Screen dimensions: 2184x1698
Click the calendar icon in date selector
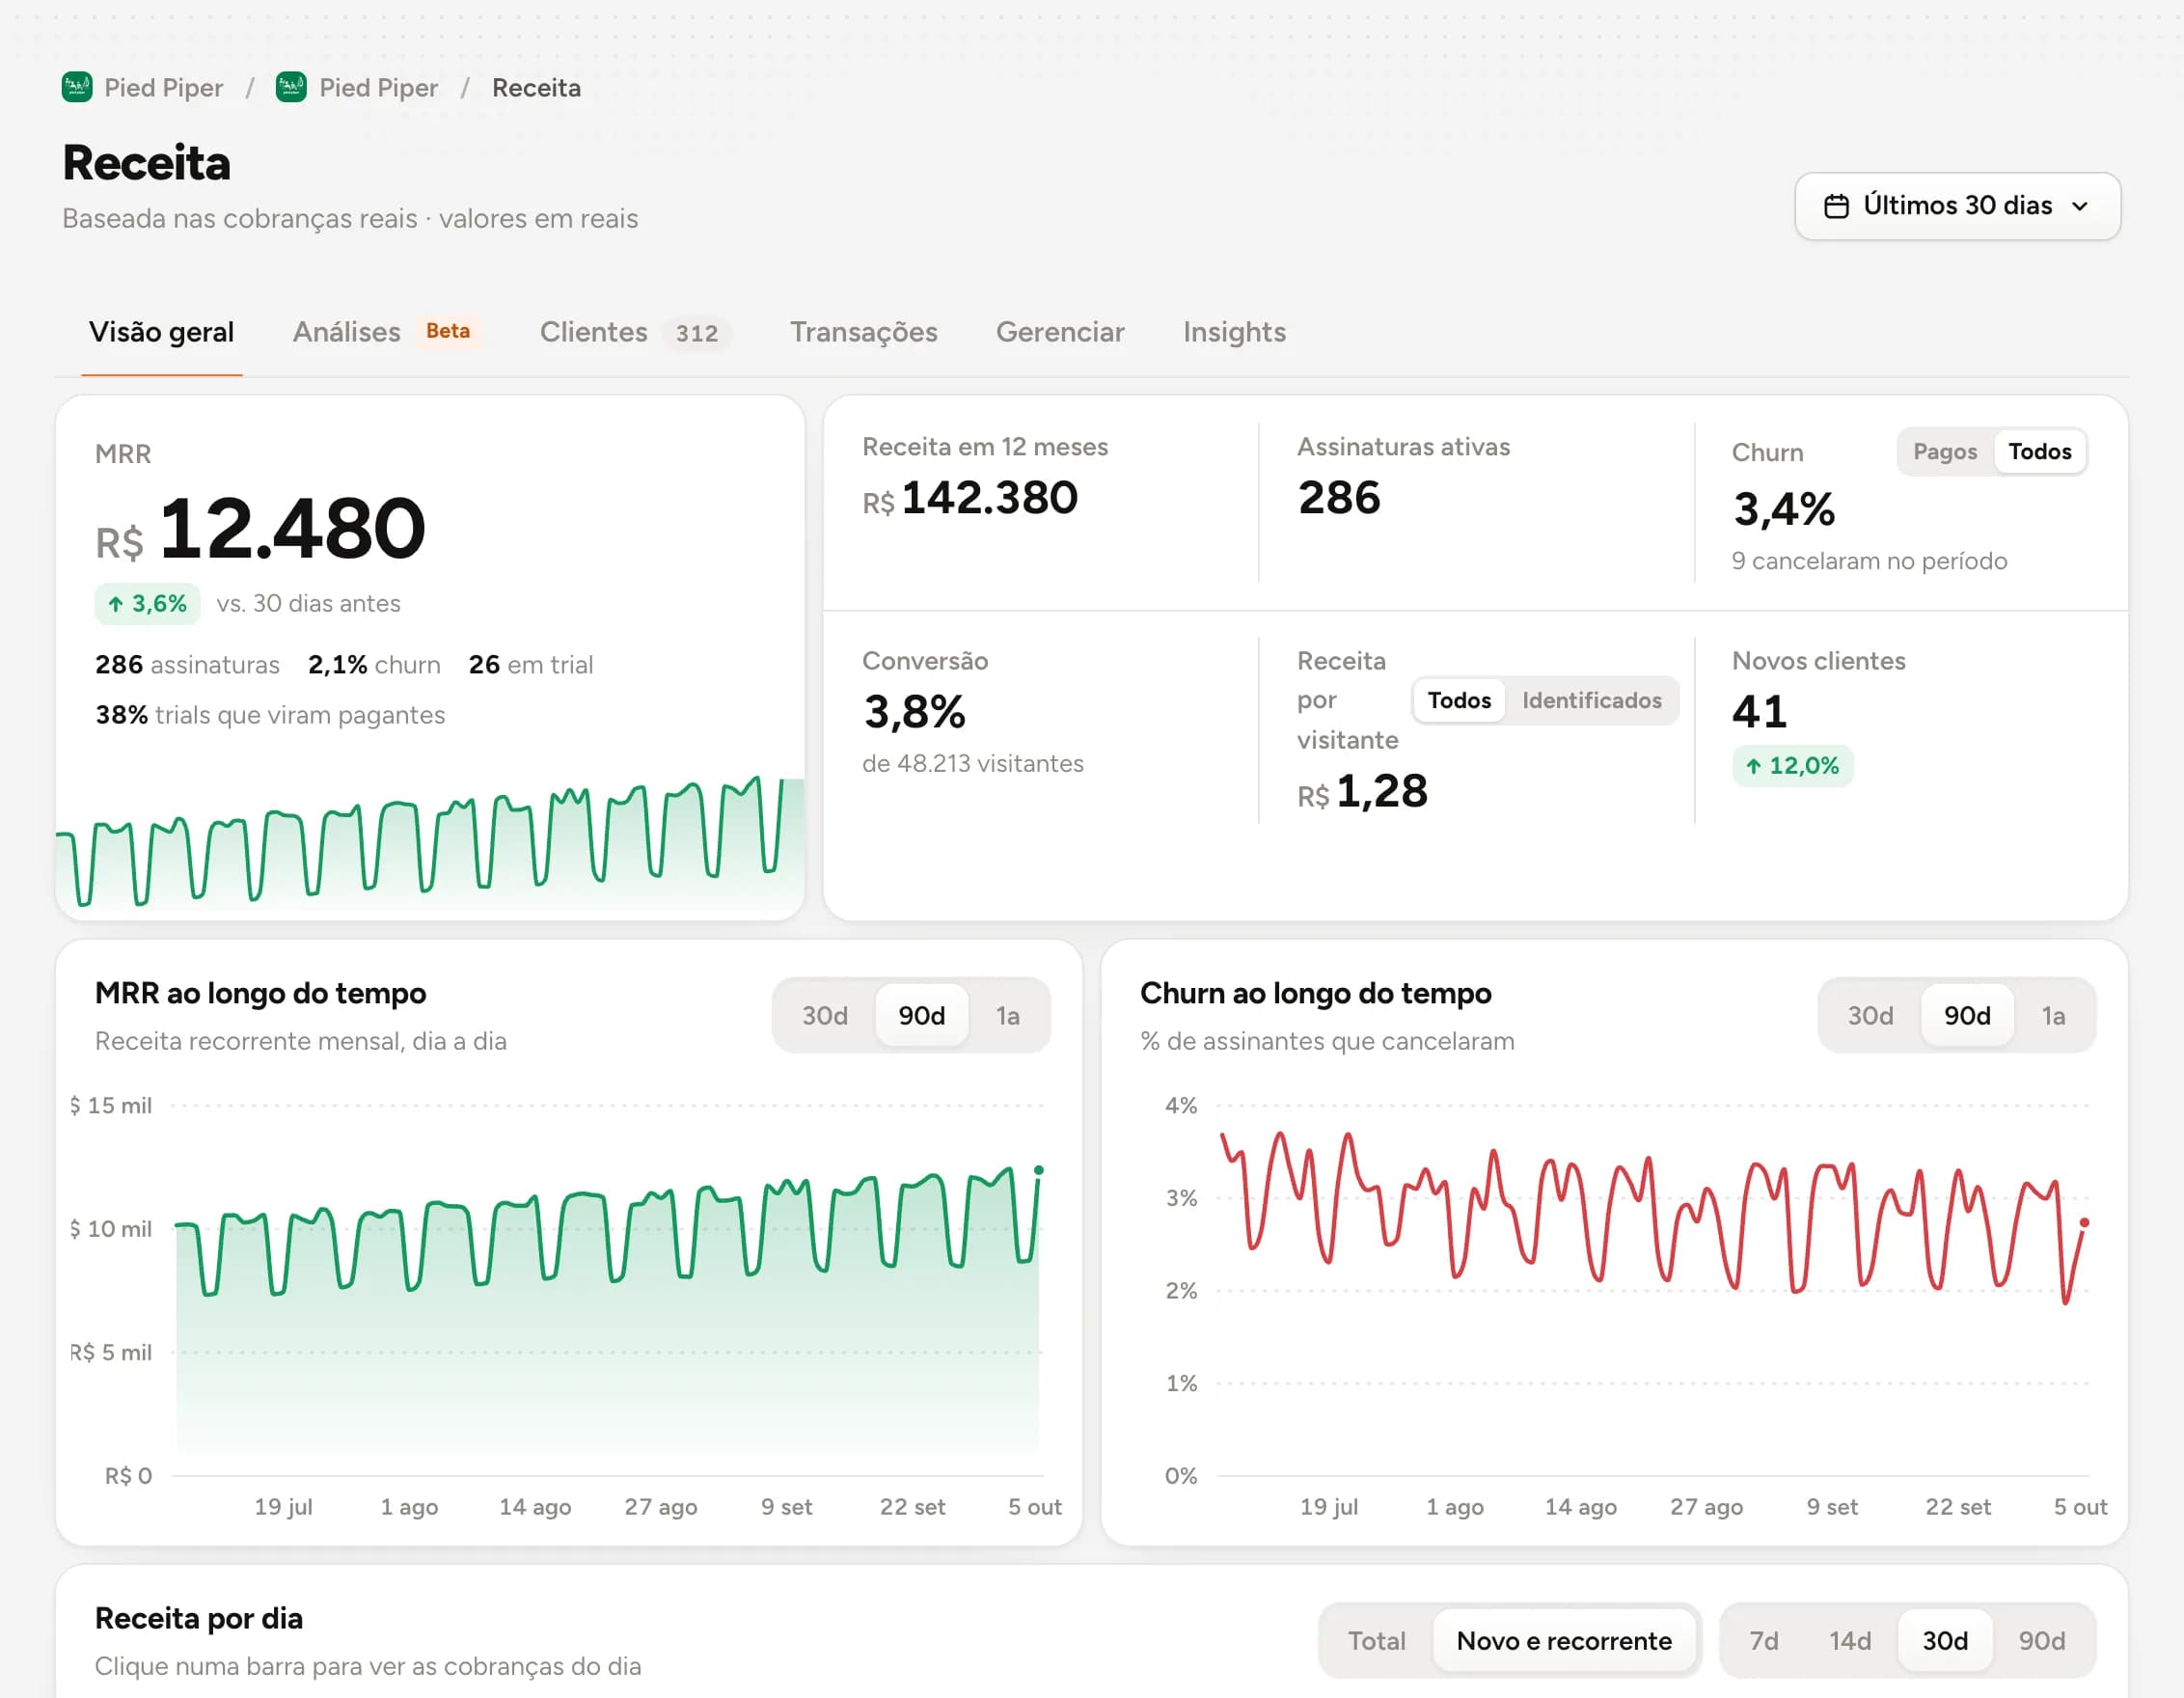[x=1836, y=206]
